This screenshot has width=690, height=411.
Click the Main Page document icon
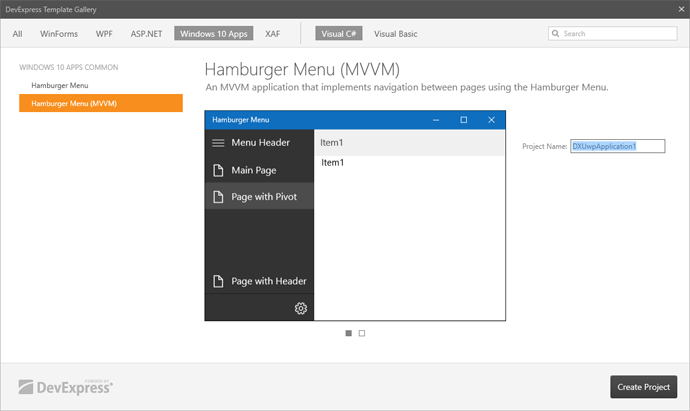click(218, 170)
